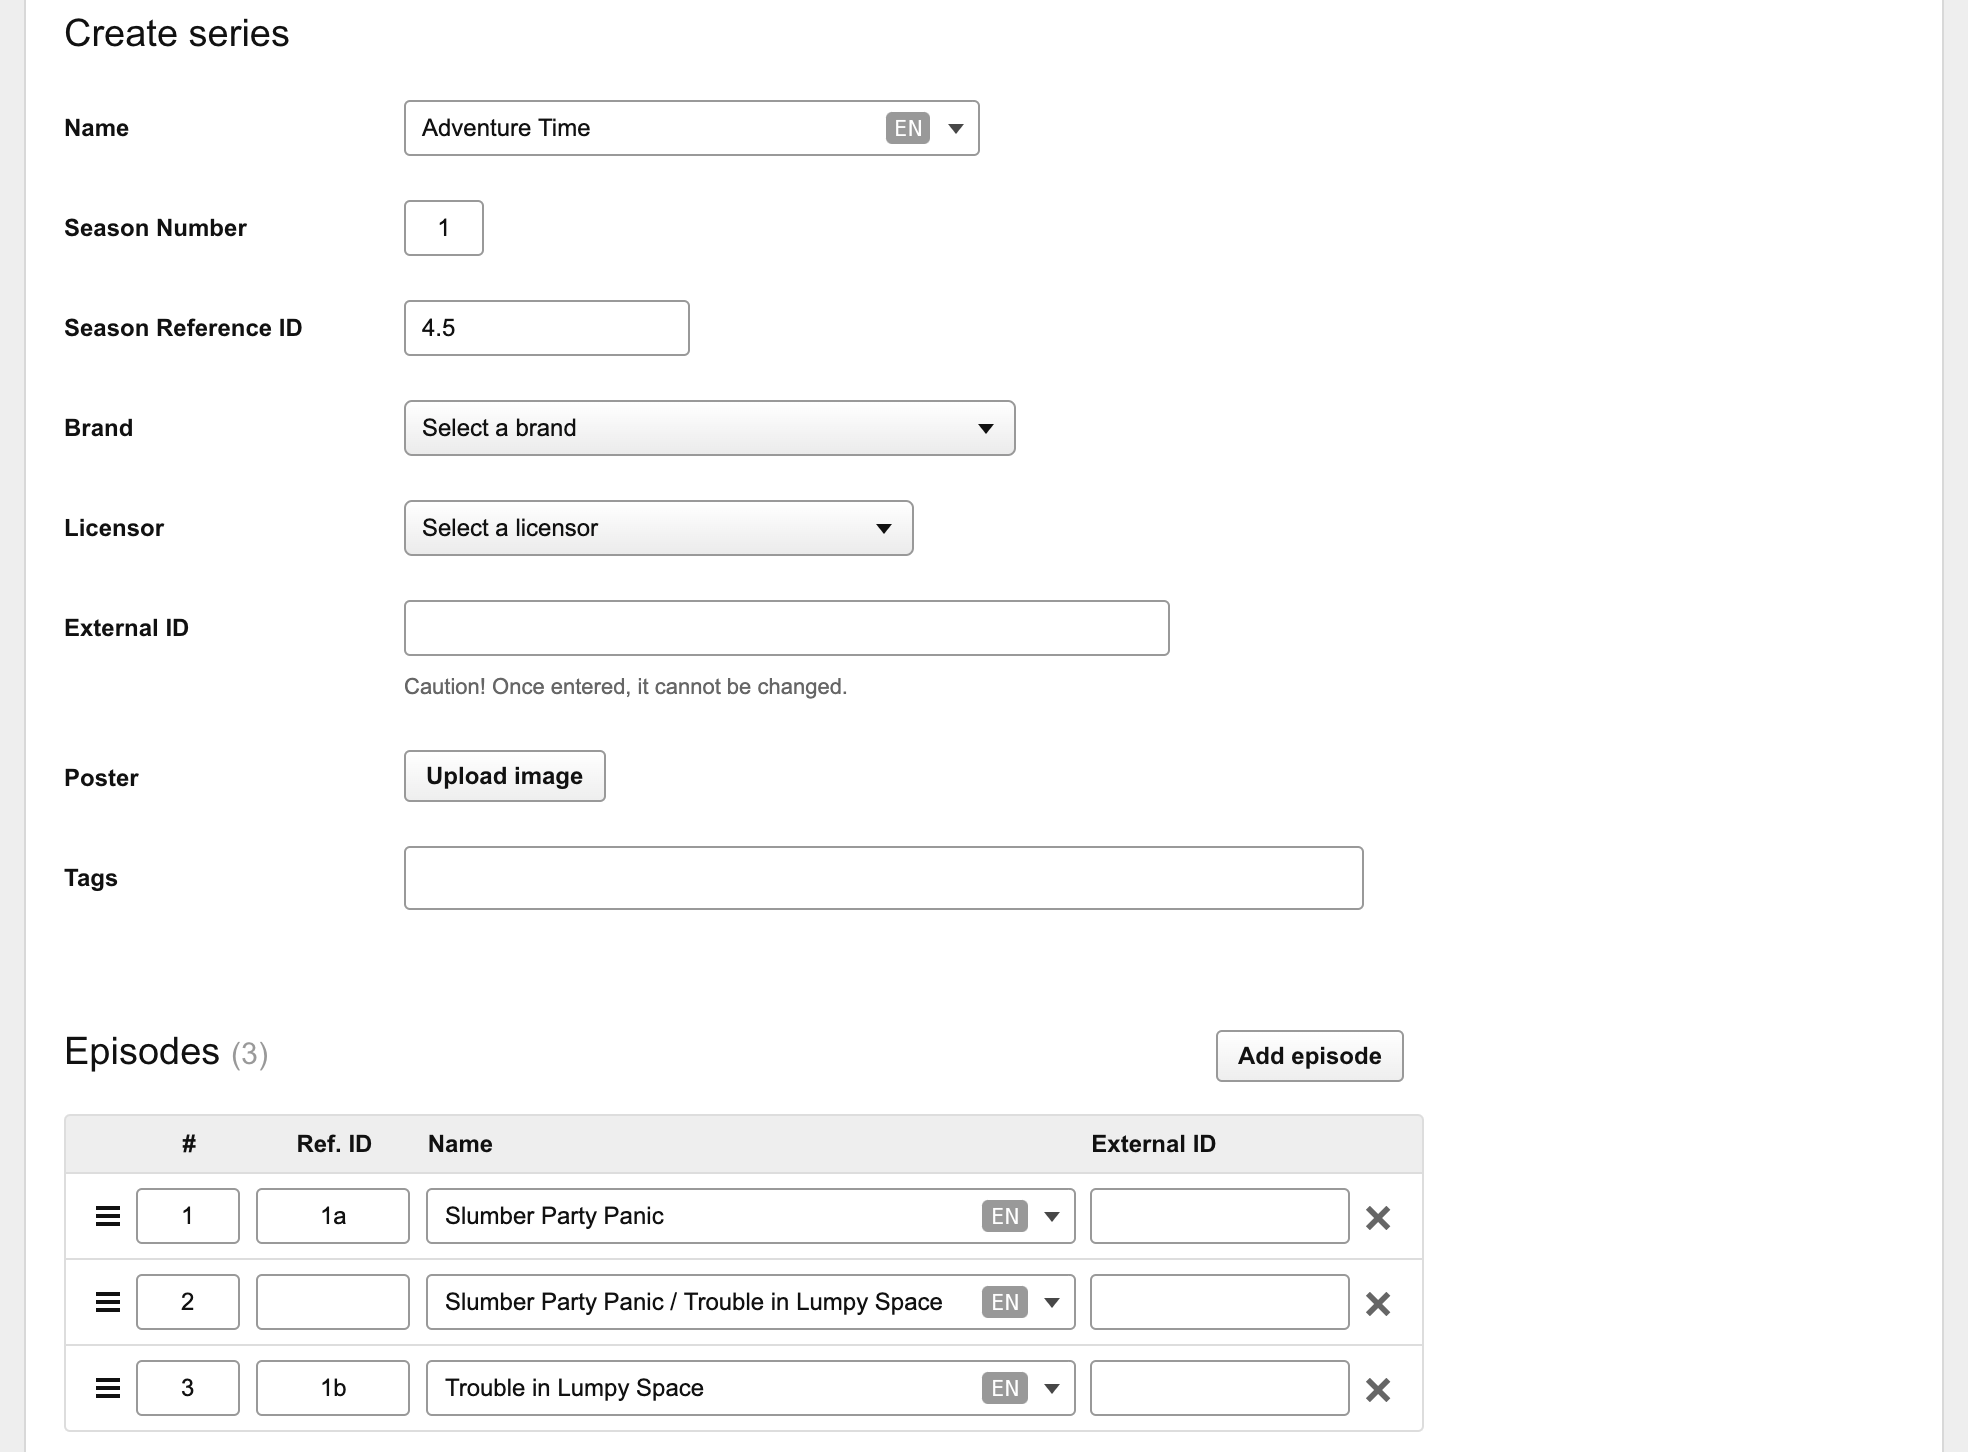Click the Season Reference ID field

[x=546, y=328]
